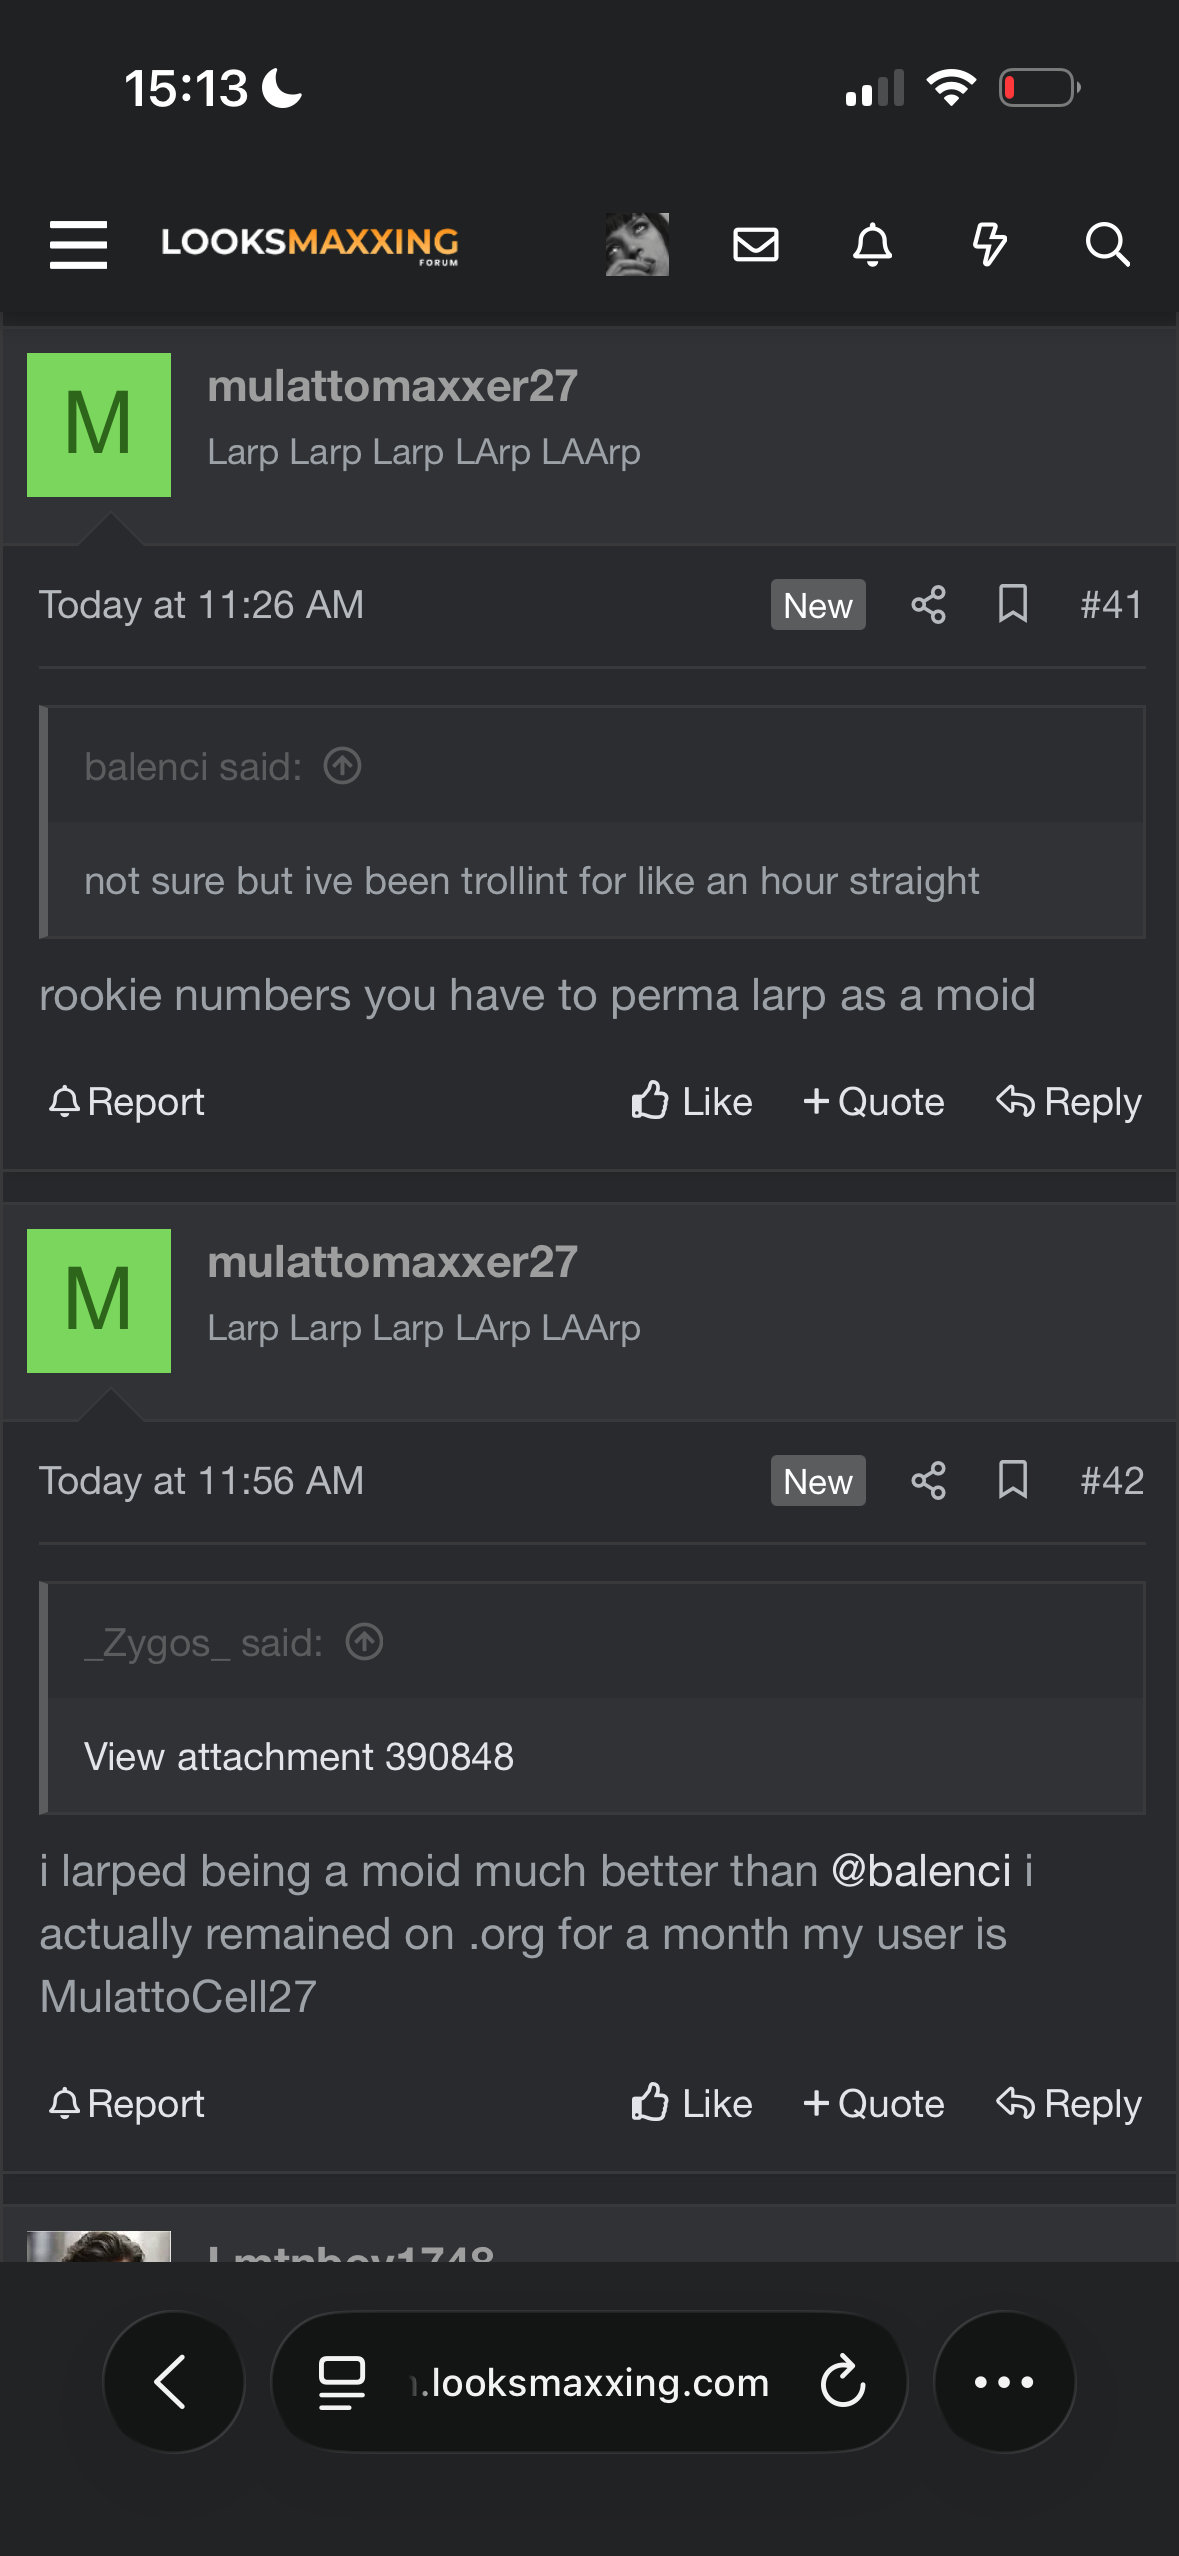Tap the browser reload icon

click(842, 2382)
